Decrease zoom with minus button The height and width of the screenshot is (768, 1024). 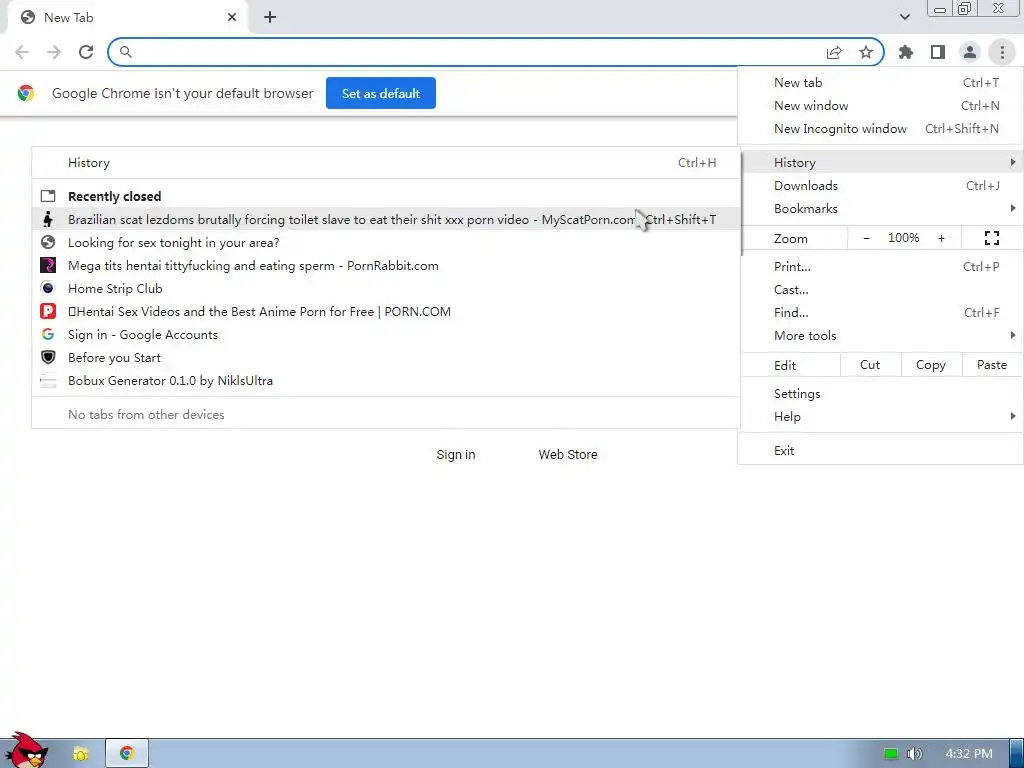(x=866, y=238)
